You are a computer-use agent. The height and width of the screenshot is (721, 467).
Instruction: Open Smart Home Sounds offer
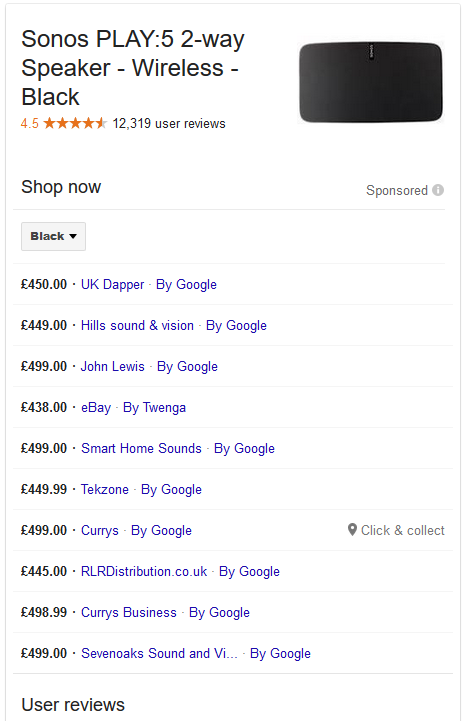(142, 448)
